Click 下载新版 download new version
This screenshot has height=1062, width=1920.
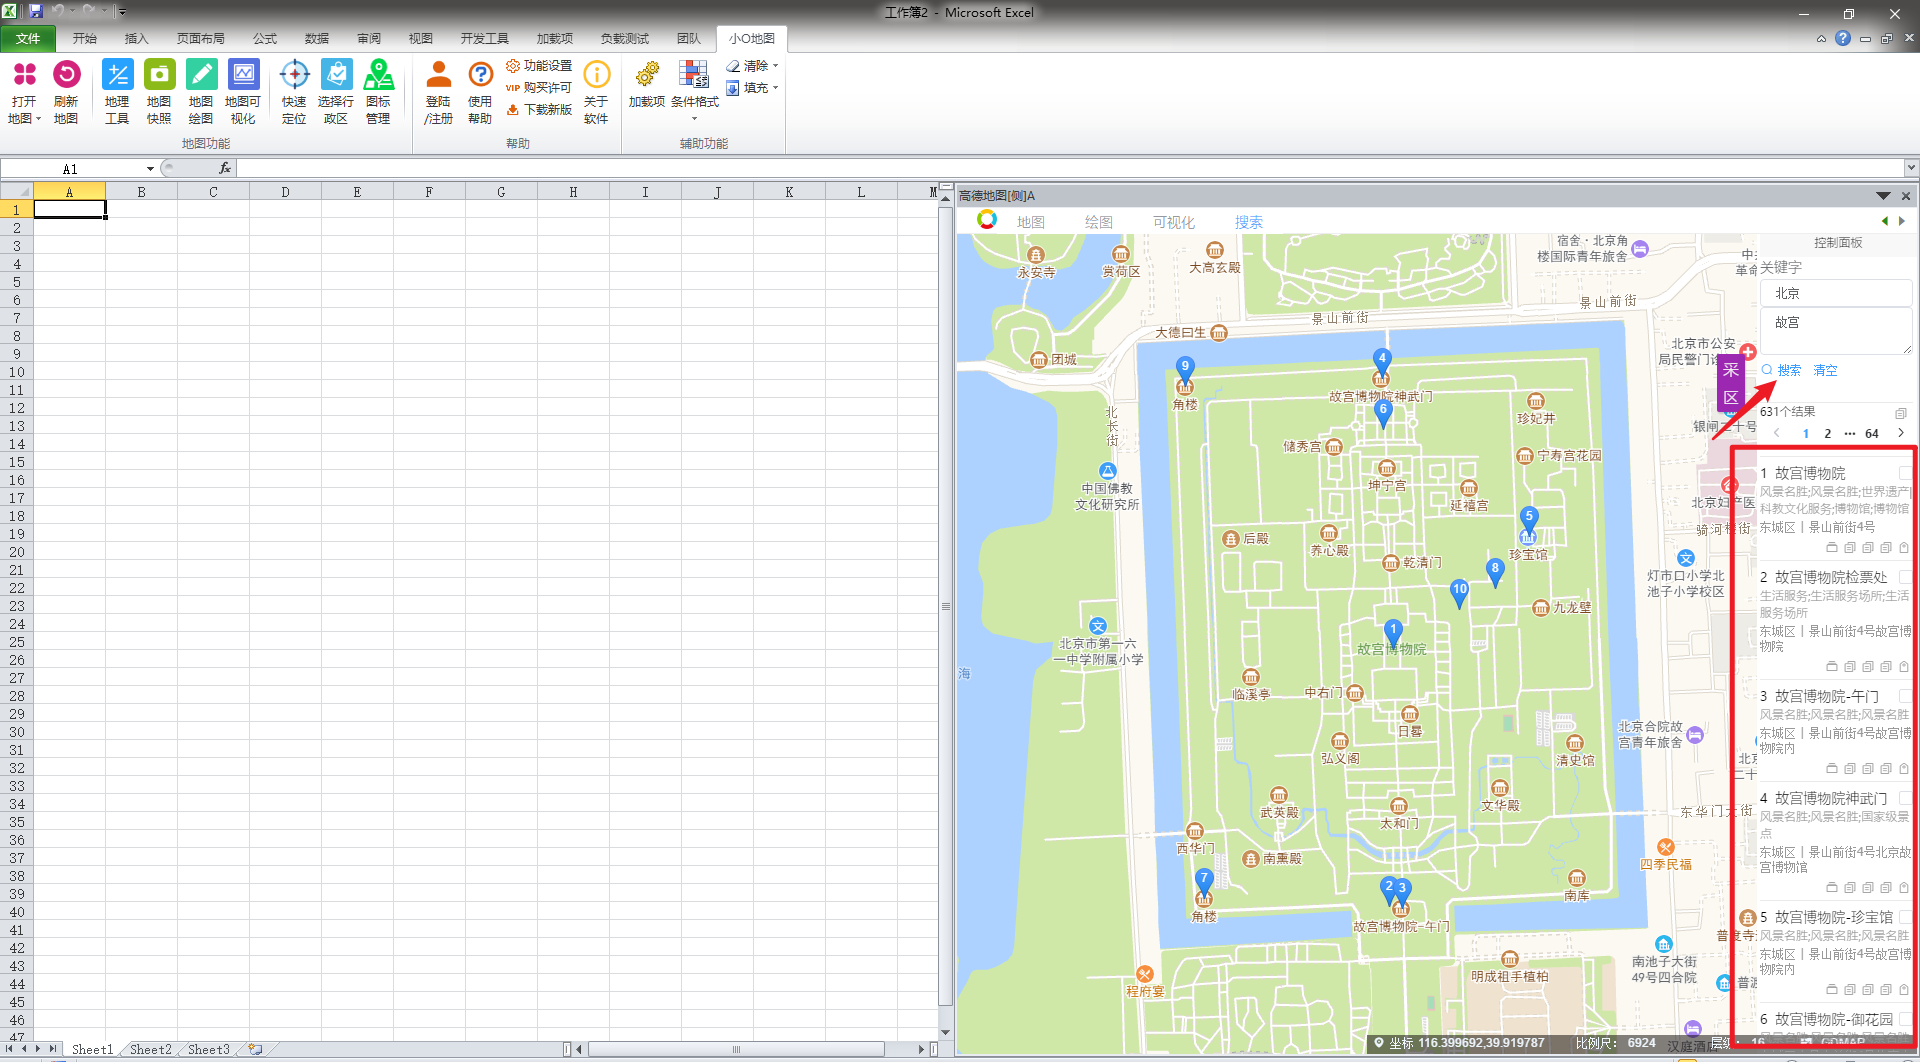pyautogui.click(x=539, y=110)
